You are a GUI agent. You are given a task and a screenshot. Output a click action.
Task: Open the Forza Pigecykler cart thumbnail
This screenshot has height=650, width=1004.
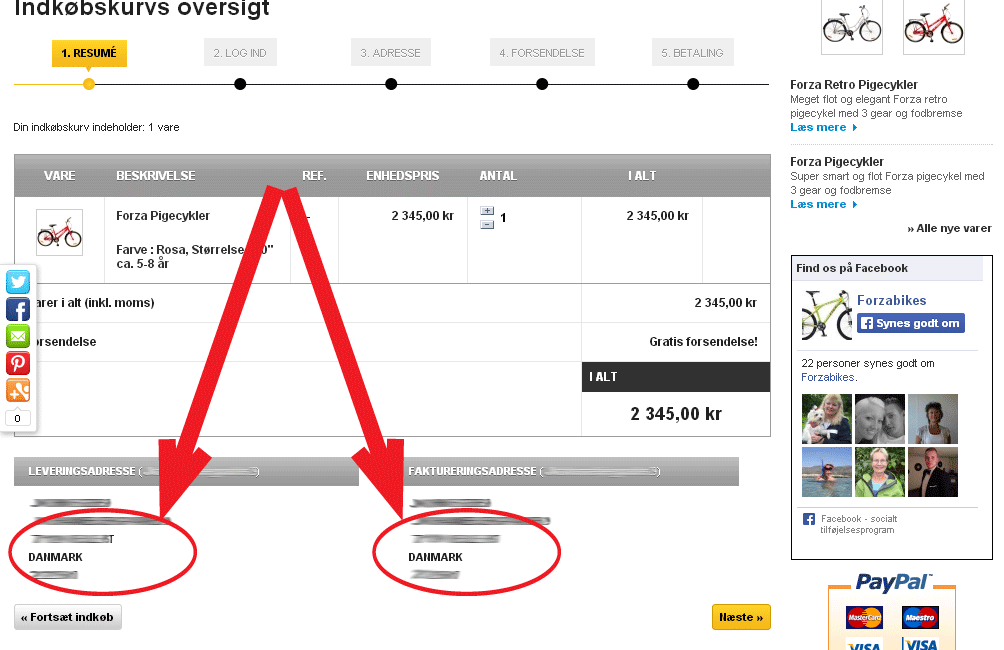tap(60, 232)
